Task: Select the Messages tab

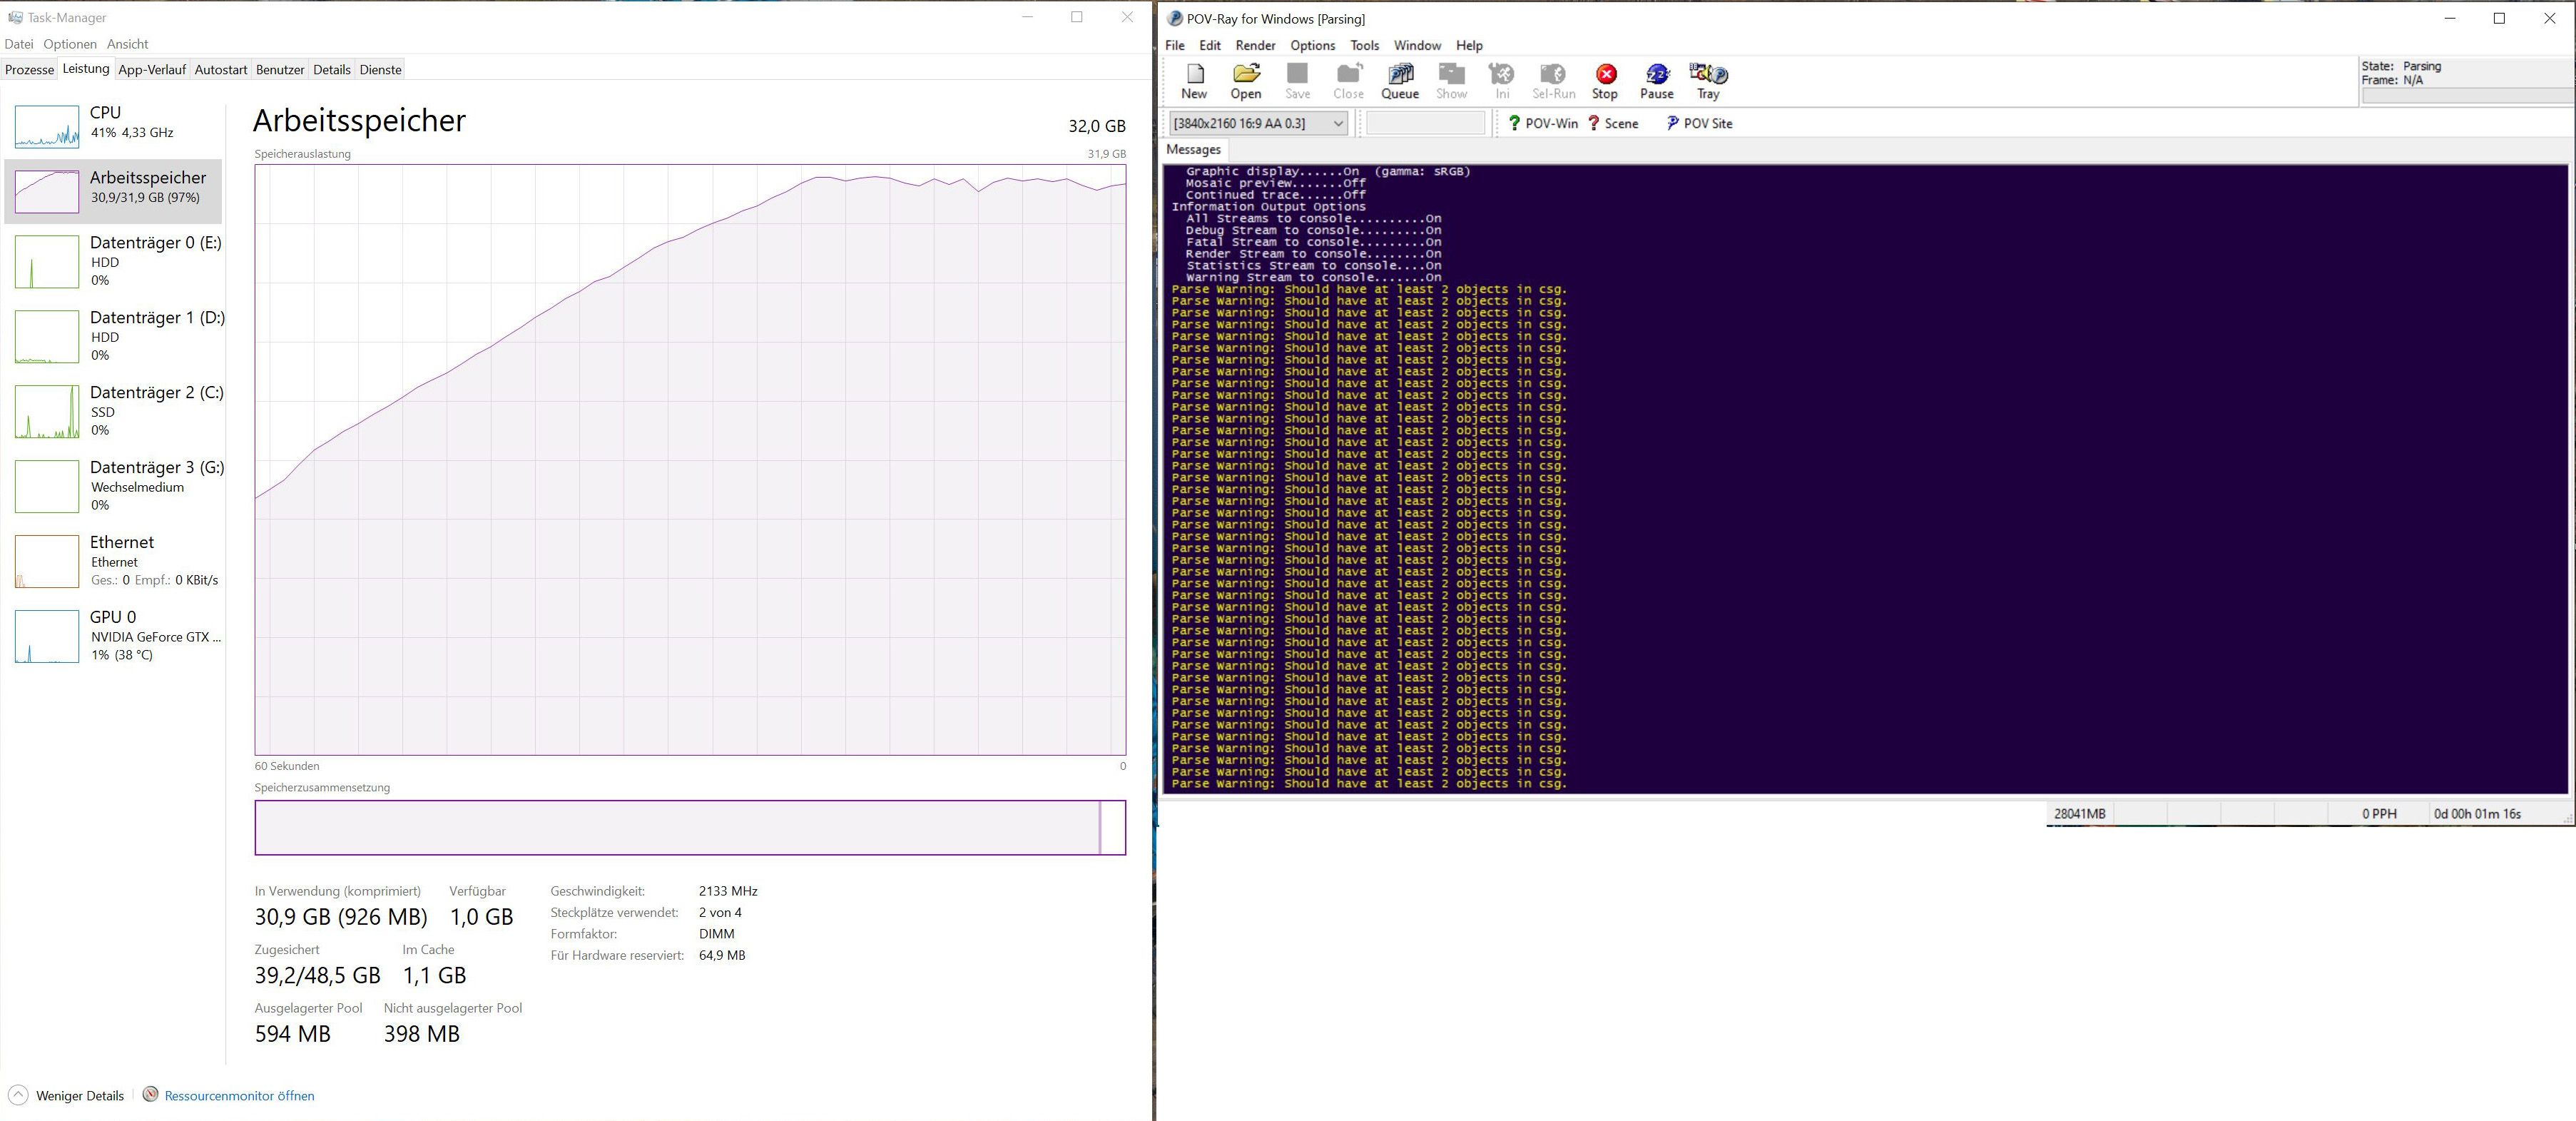Action: point(1193,149)
